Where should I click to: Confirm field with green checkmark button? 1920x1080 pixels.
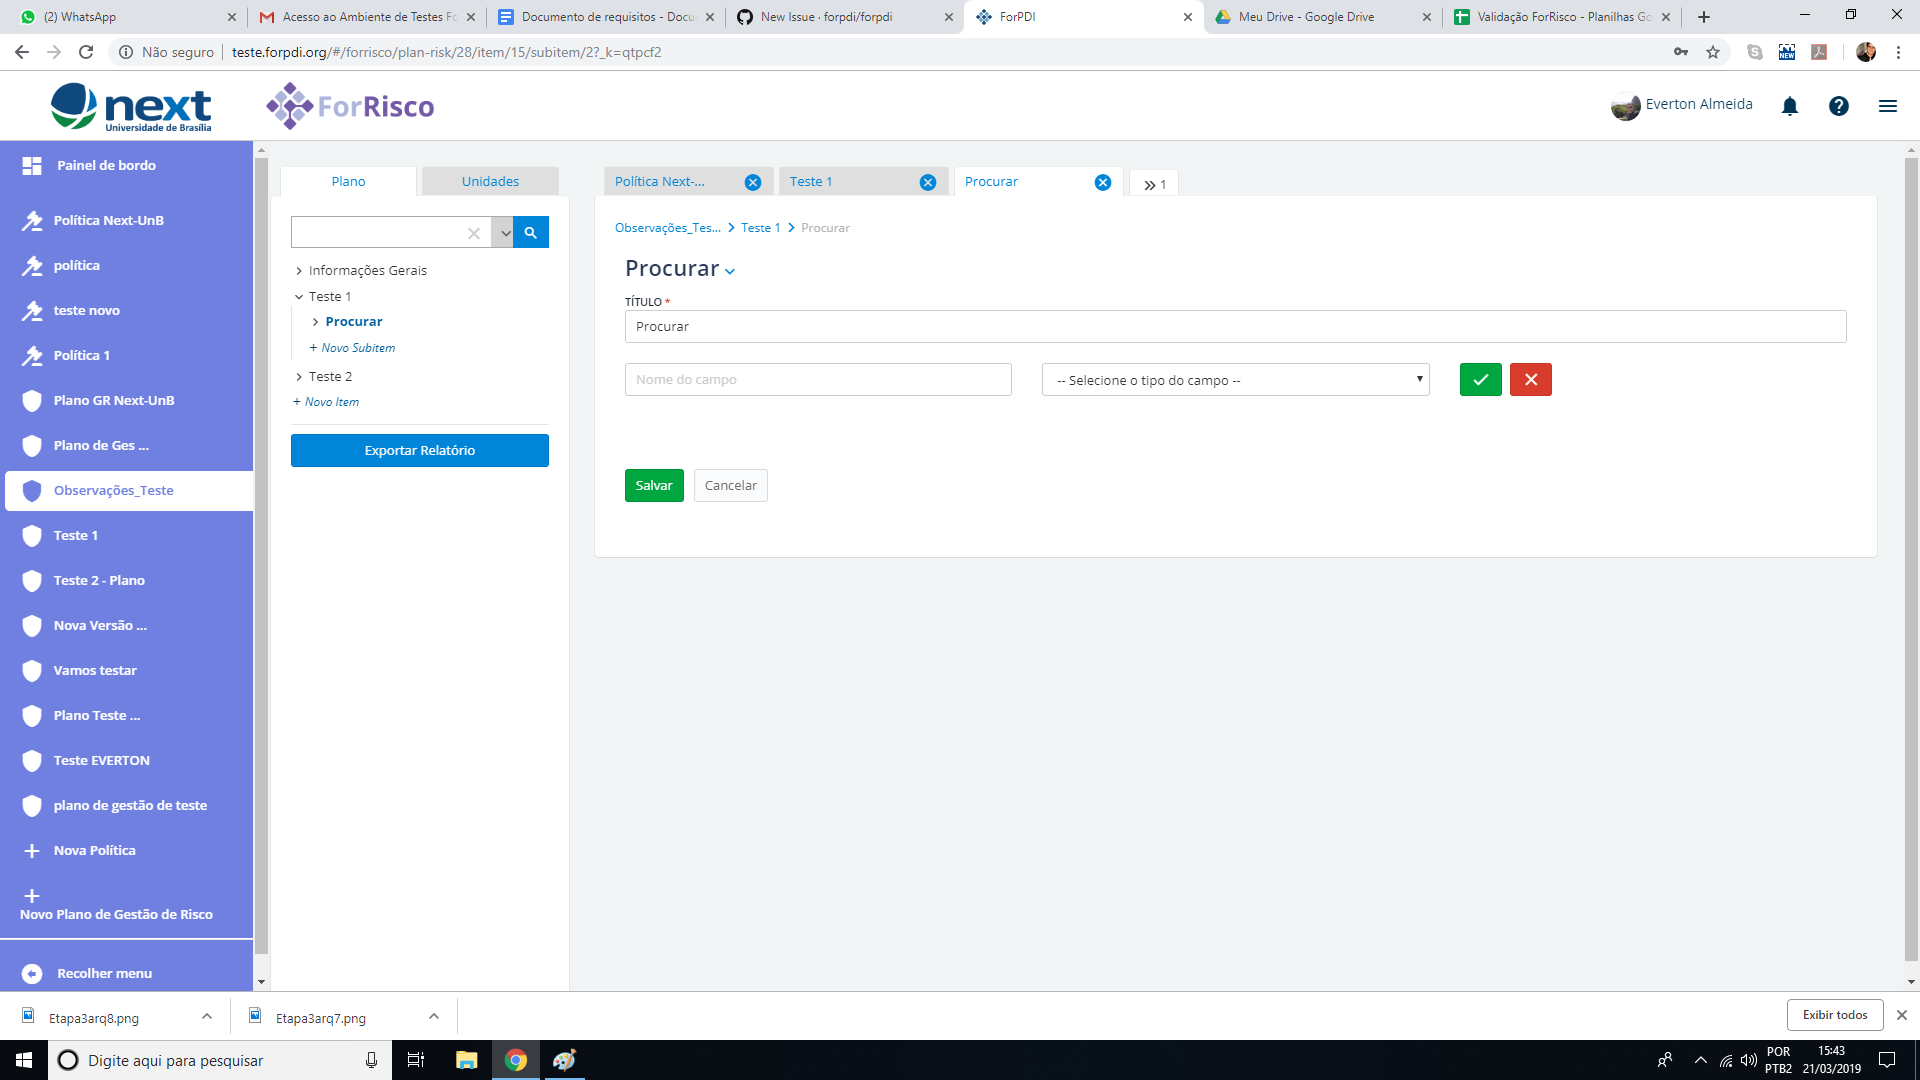1480,380
